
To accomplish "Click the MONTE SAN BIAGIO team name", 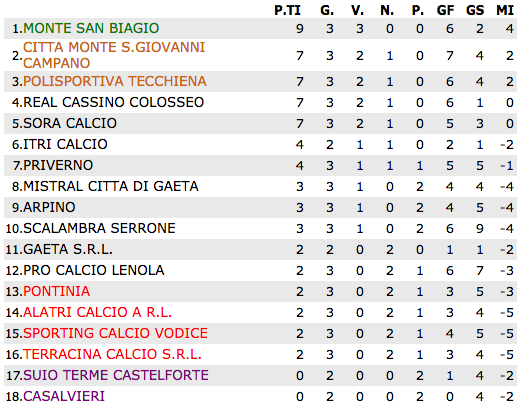I will tap(91, 28).
